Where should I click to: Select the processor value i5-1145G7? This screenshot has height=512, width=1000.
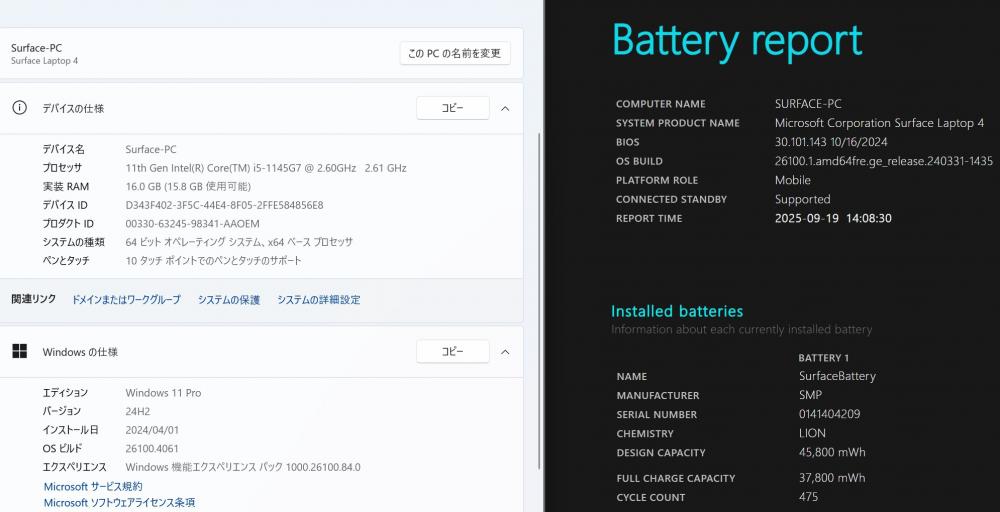click(266, 168)
